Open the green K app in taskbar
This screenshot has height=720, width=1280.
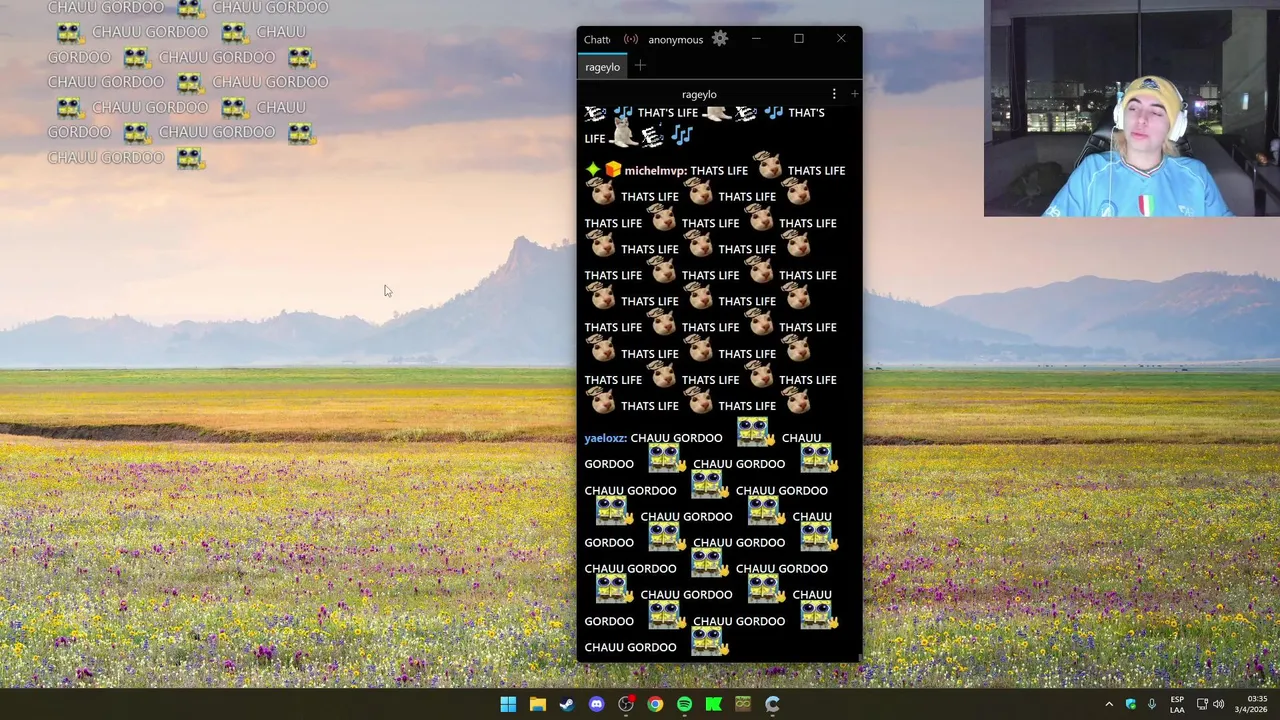[x=714, y=704]
